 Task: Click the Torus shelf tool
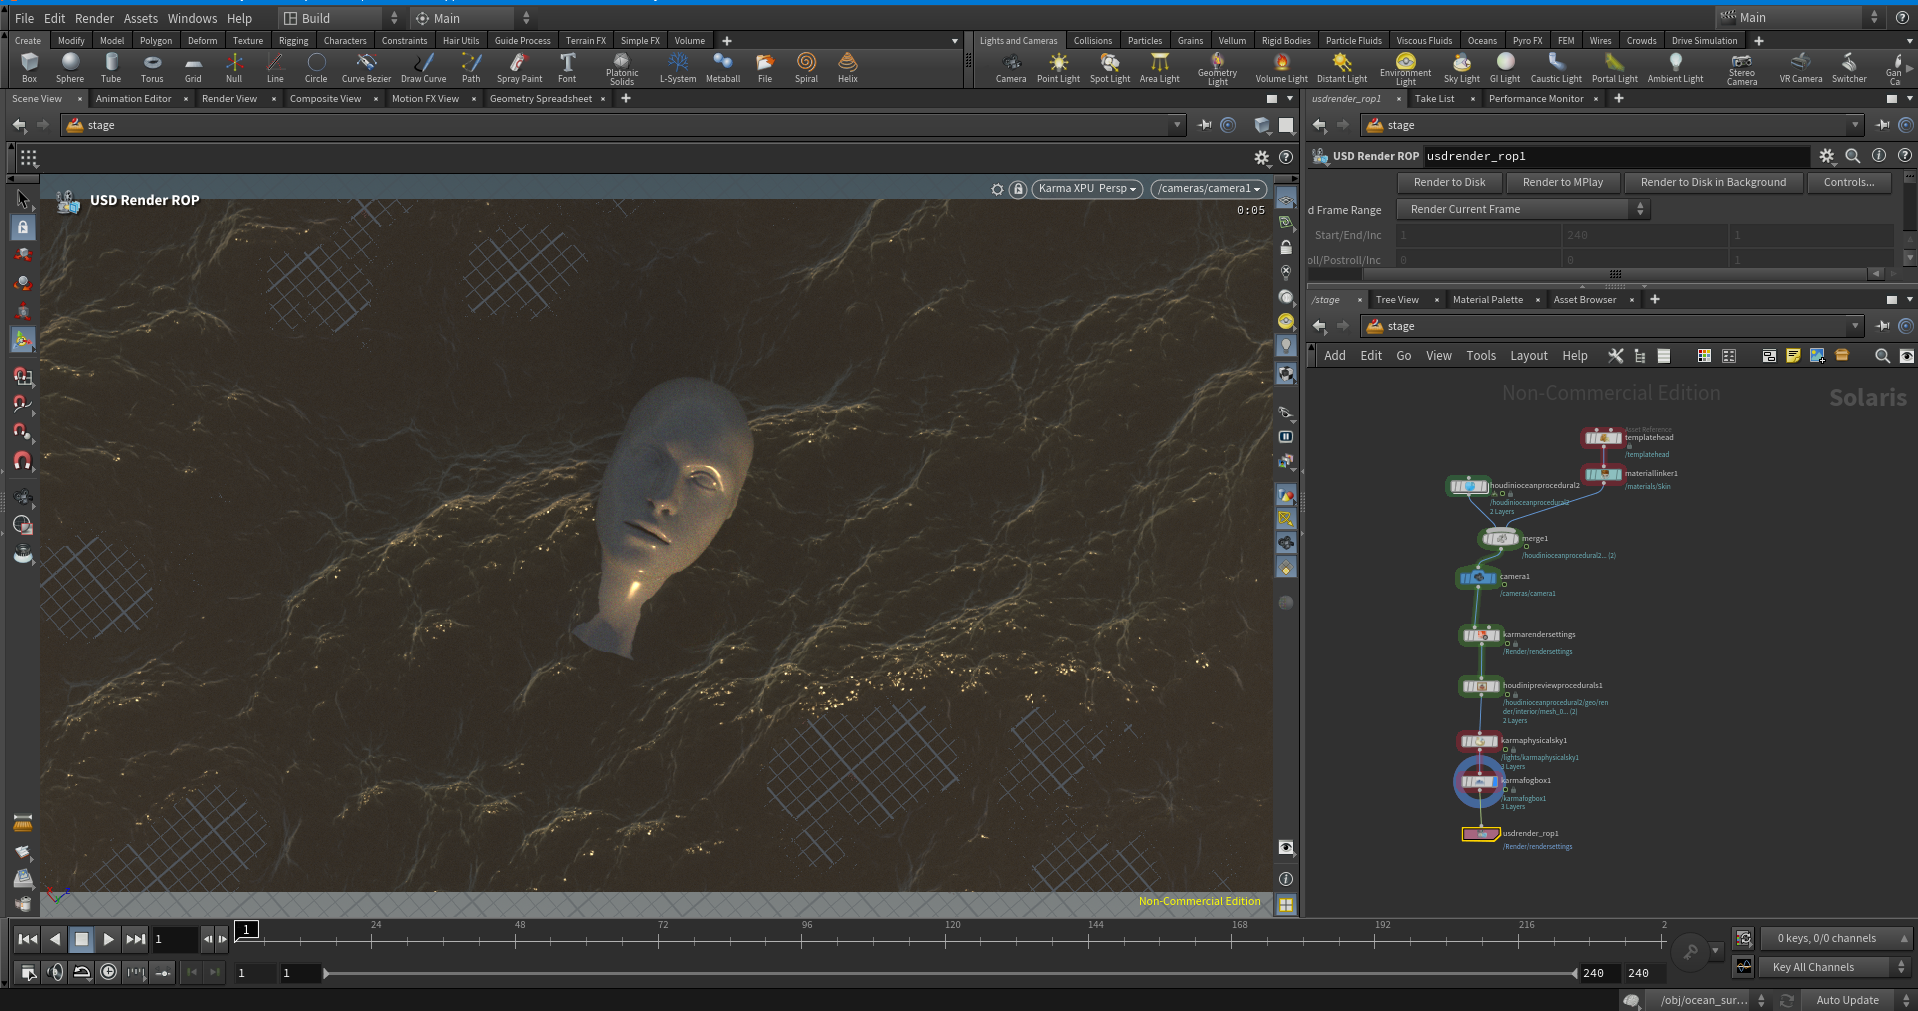pyautogui.click(x=152, y=68)
